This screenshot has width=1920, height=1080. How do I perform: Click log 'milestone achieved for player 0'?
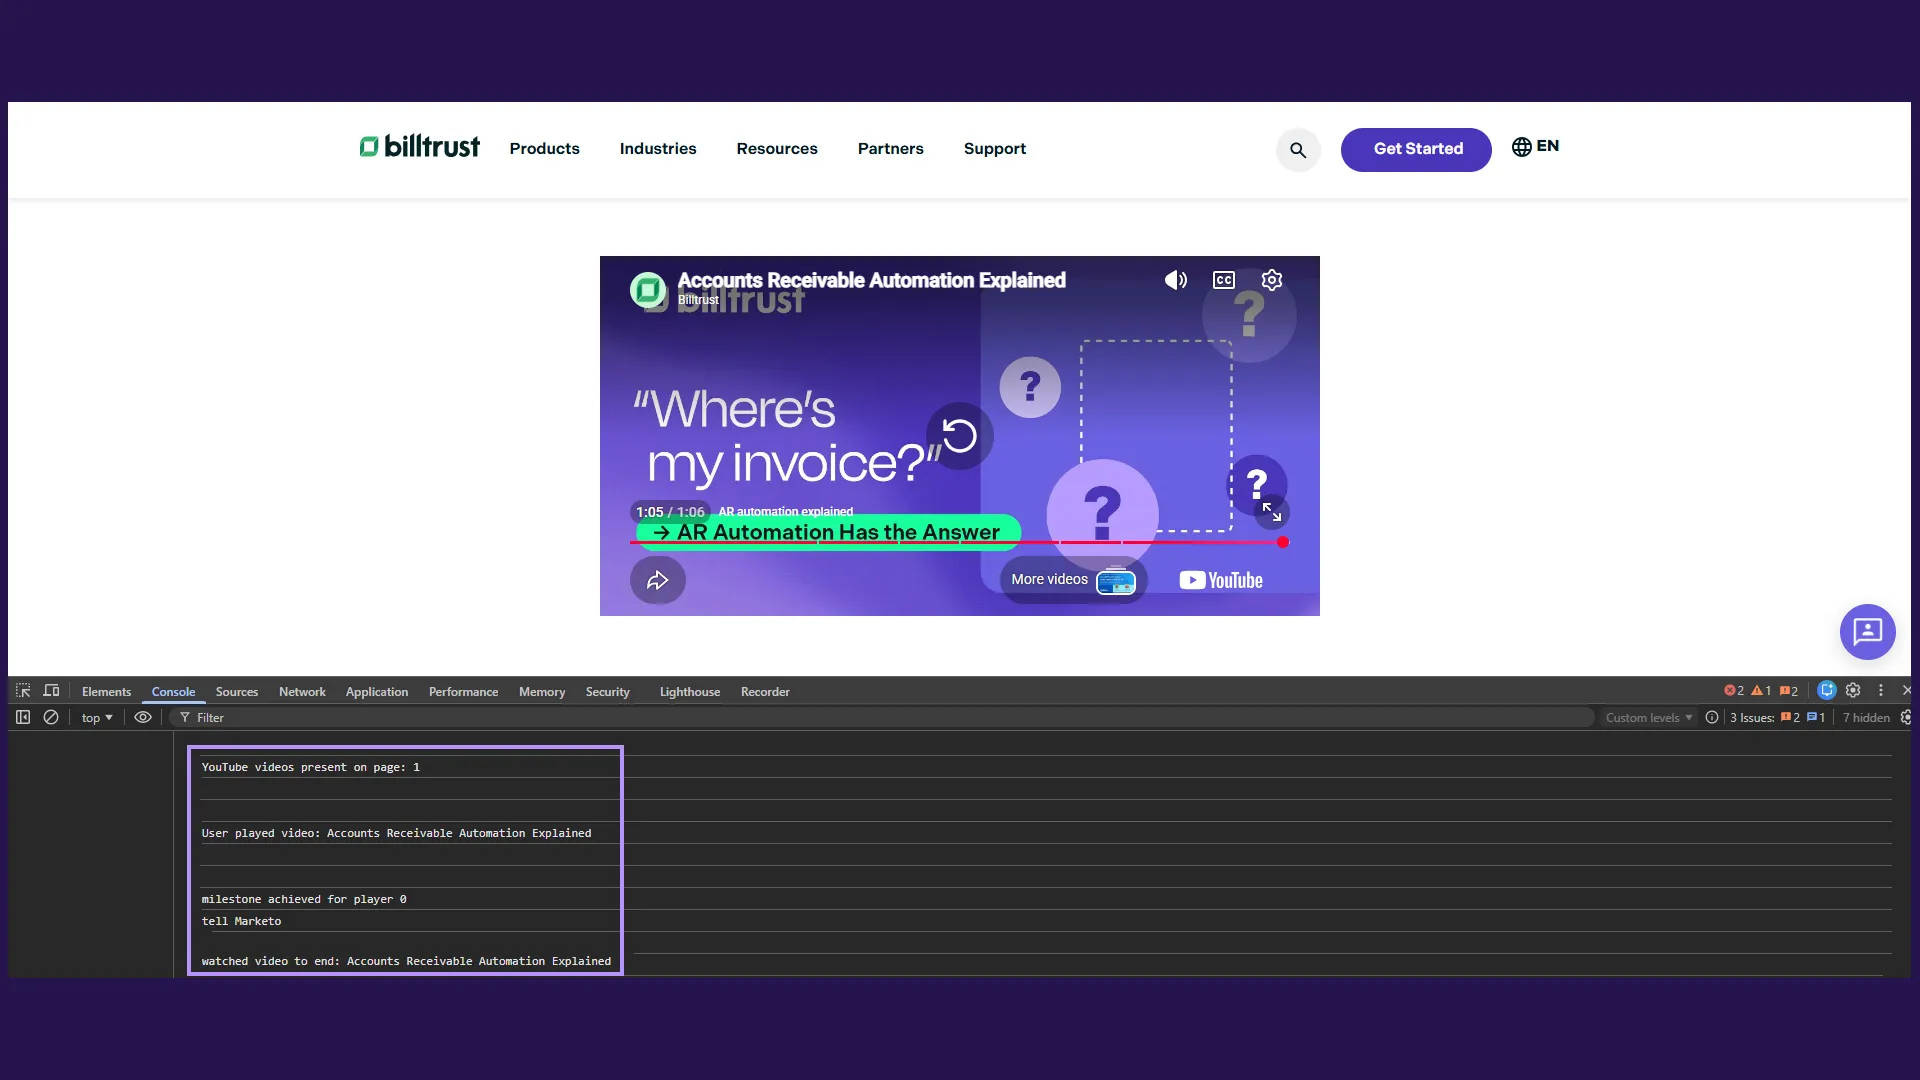(304, 899)
